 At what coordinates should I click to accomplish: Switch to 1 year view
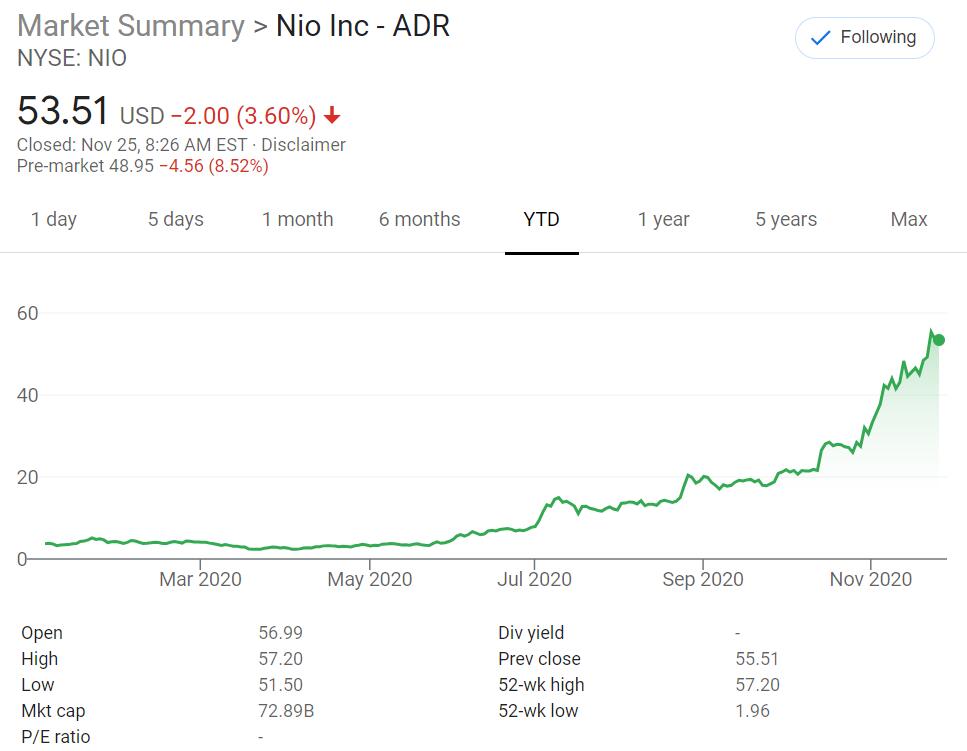point(664,219)
